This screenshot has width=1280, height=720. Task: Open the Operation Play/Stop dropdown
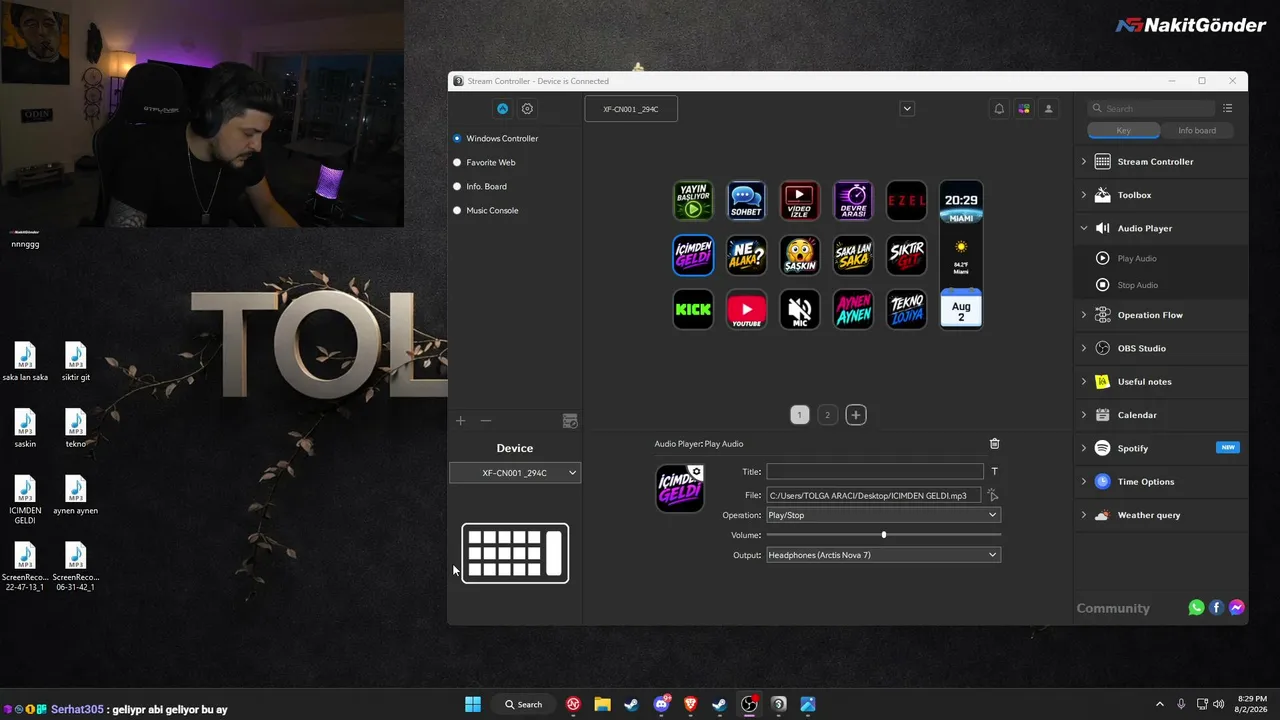click(883, 515)
